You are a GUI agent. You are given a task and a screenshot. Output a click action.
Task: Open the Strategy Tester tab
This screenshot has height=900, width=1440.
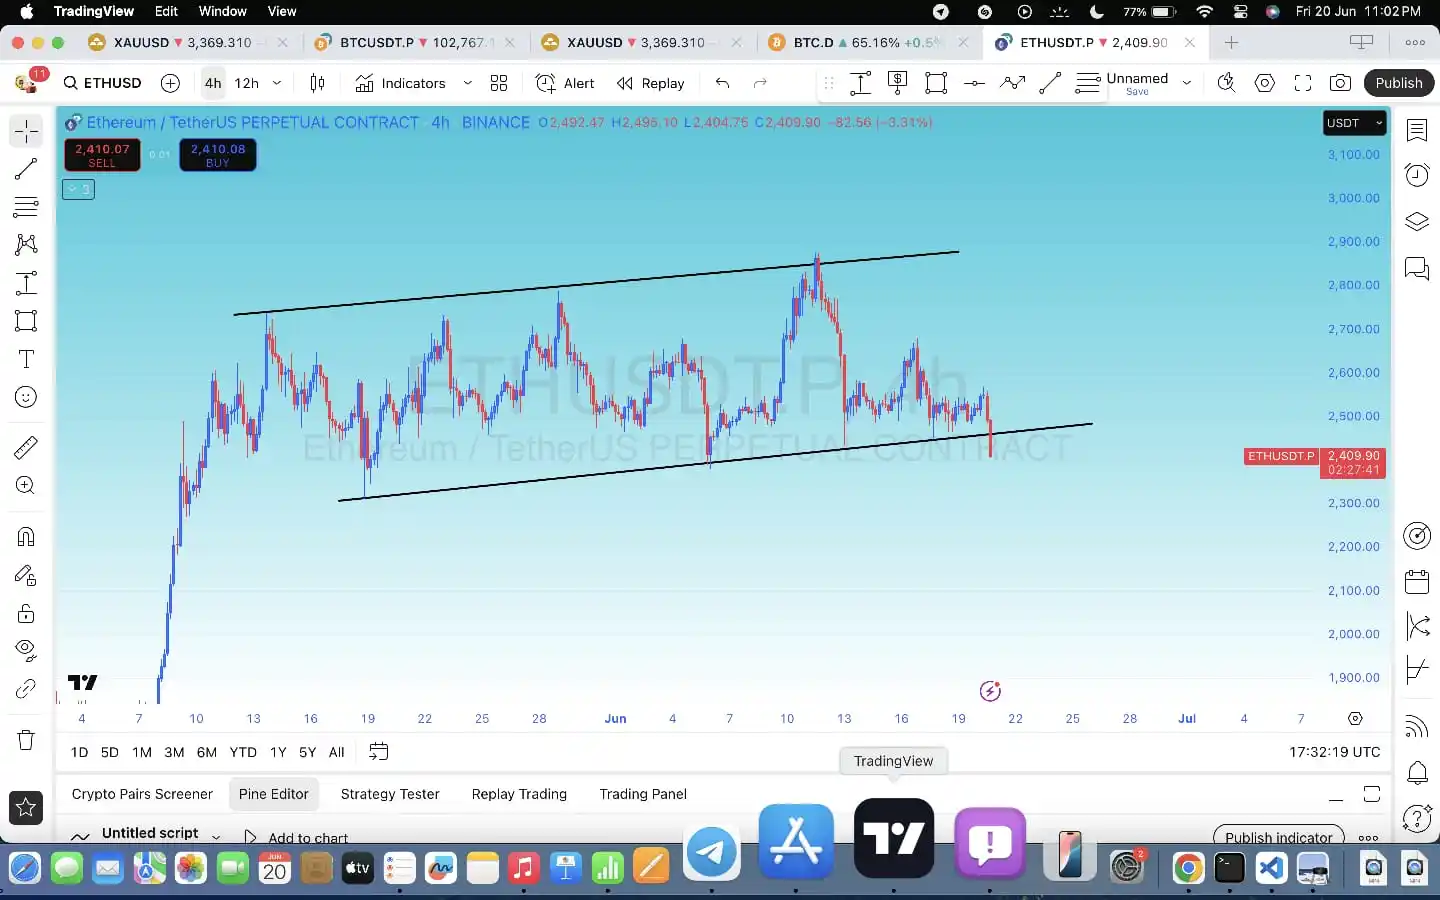[x=390, y=794]
